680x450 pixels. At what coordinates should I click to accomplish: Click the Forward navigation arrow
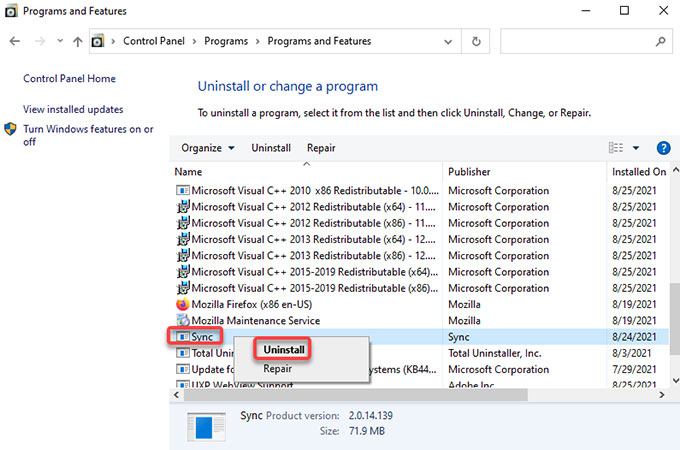coord(40,41)
